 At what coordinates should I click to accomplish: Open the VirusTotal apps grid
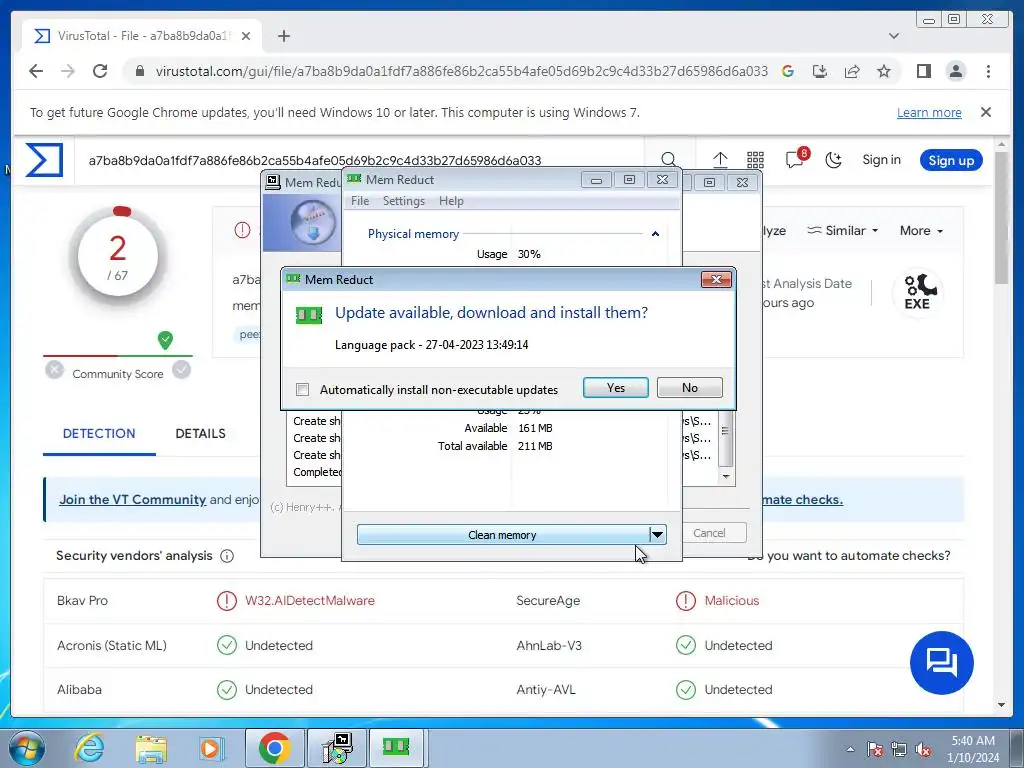point(756,159)
